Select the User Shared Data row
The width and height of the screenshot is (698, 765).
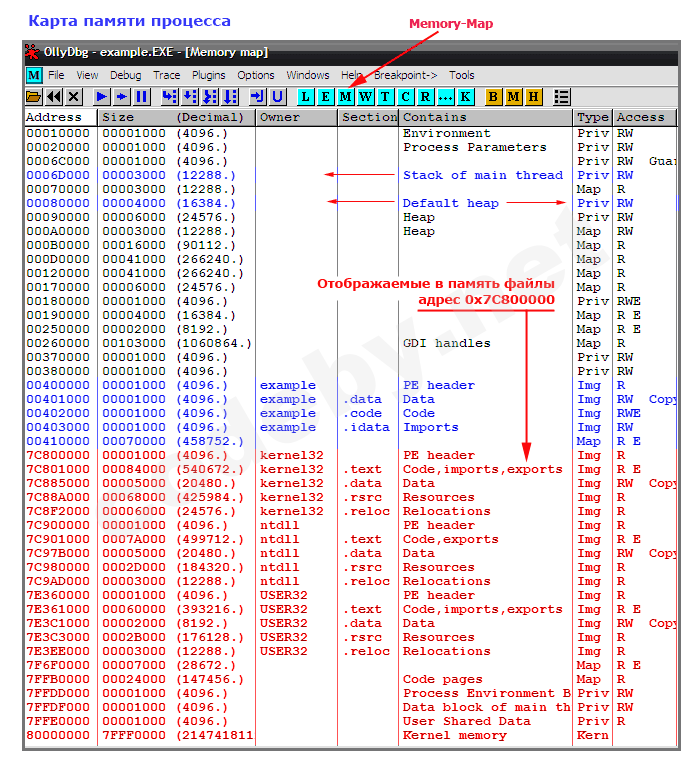point(351,721)
